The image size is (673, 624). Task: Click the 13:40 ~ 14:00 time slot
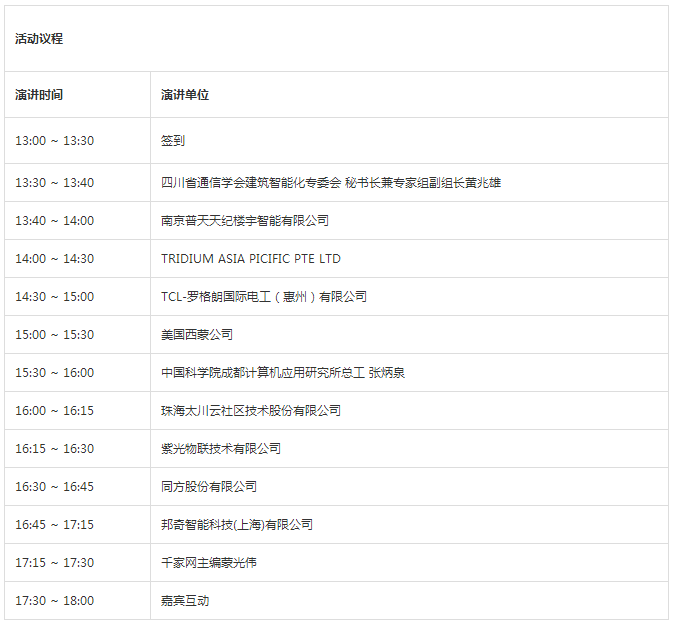click(54, 221)
